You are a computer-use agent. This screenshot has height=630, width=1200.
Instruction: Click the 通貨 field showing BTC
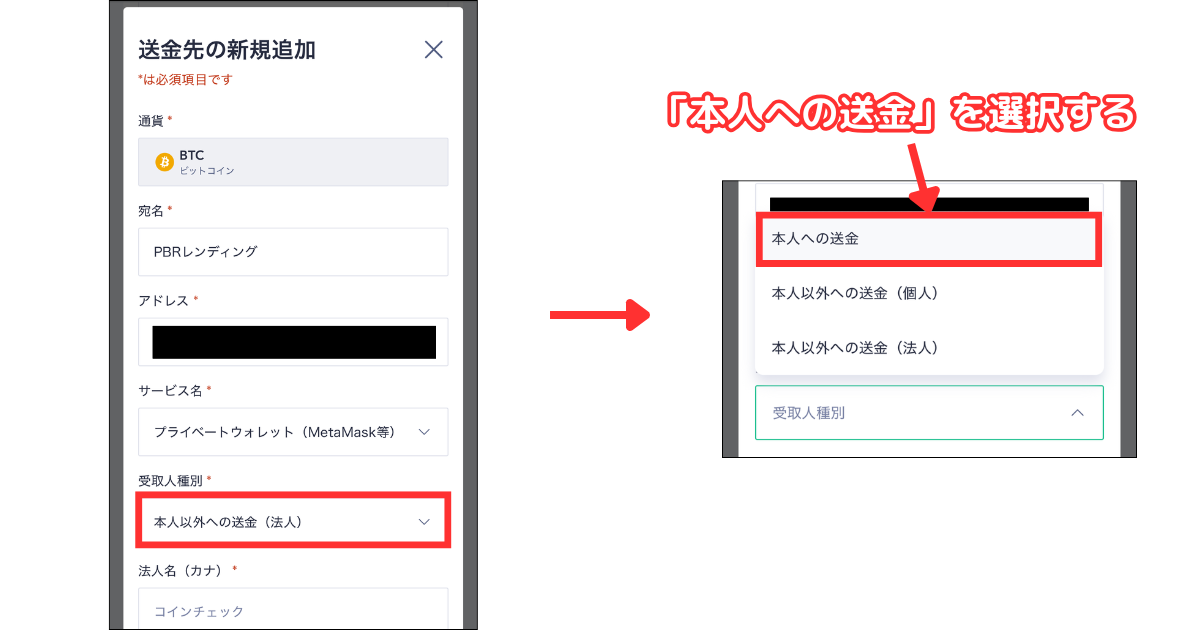pos(292,161)
